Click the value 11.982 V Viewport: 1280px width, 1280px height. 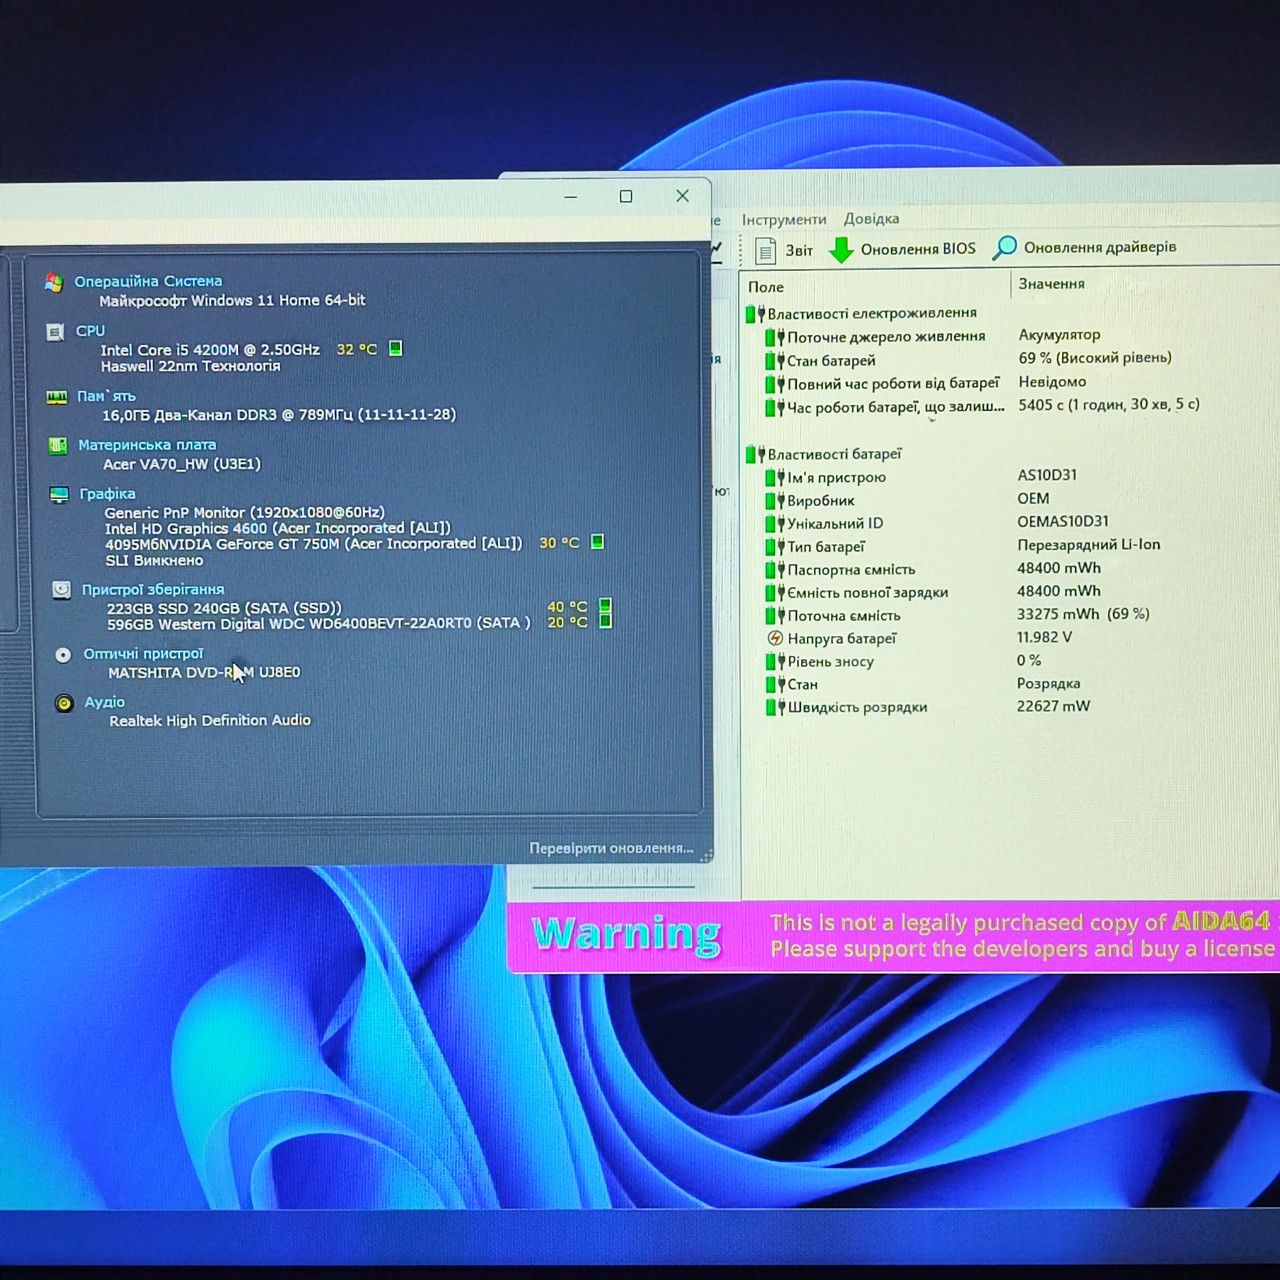point(1044,637)
